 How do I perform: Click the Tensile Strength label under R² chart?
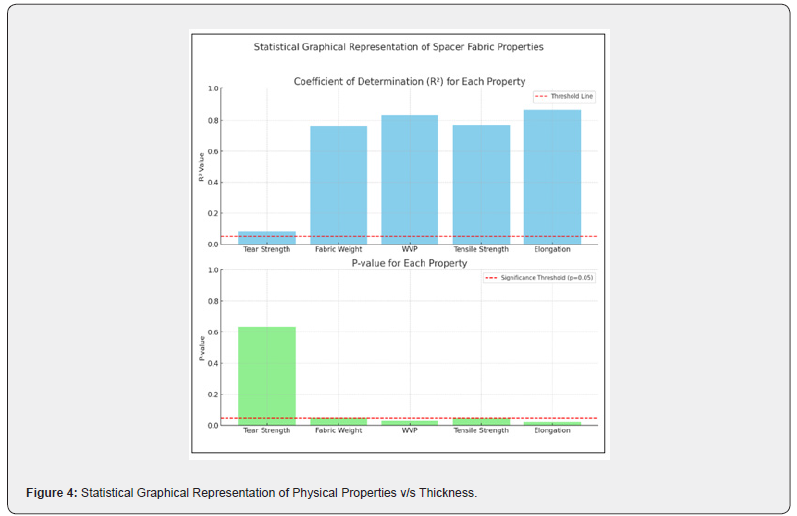click(481, 249)
